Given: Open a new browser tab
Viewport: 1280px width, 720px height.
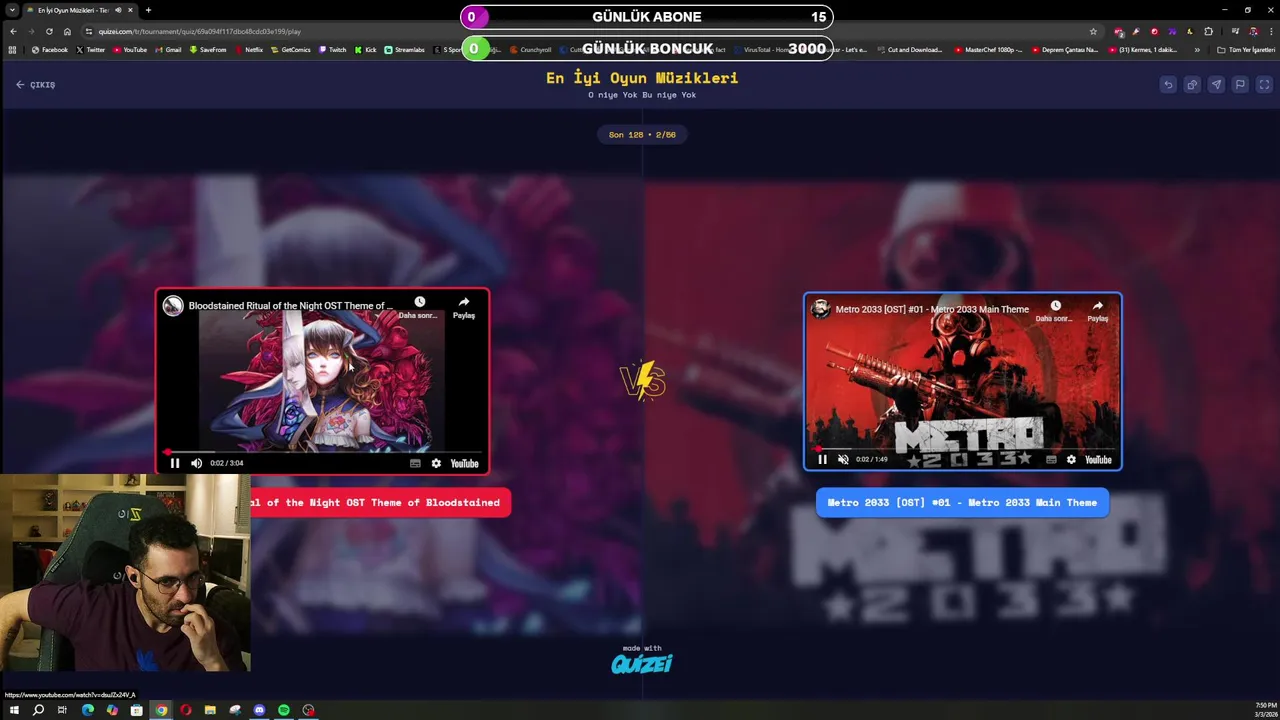Looking at the screenshot, I should tap(148, 10).
